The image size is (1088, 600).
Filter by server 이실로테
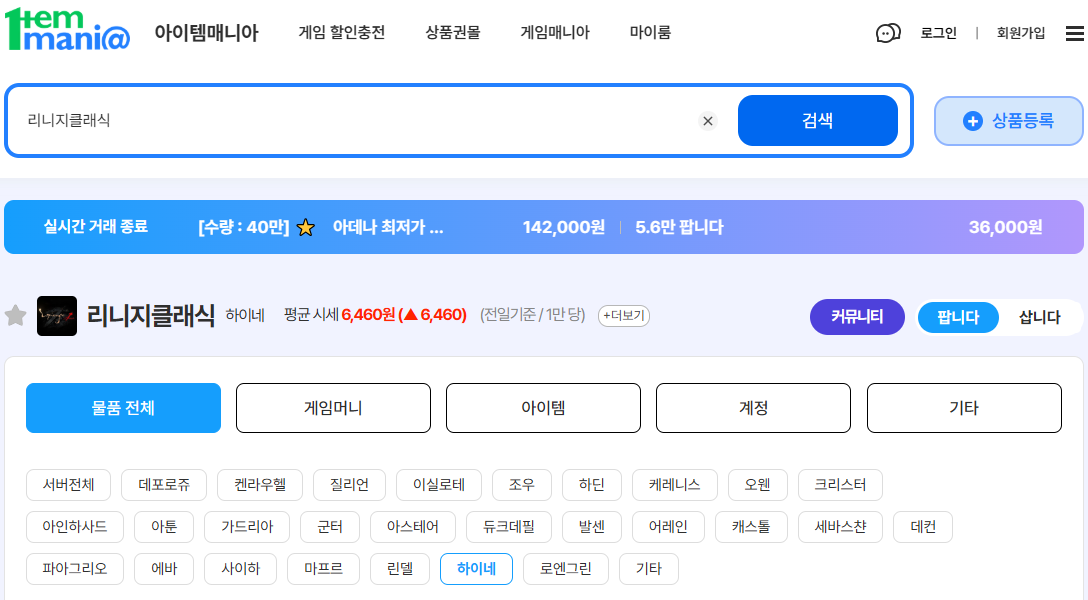pos(439,485)
